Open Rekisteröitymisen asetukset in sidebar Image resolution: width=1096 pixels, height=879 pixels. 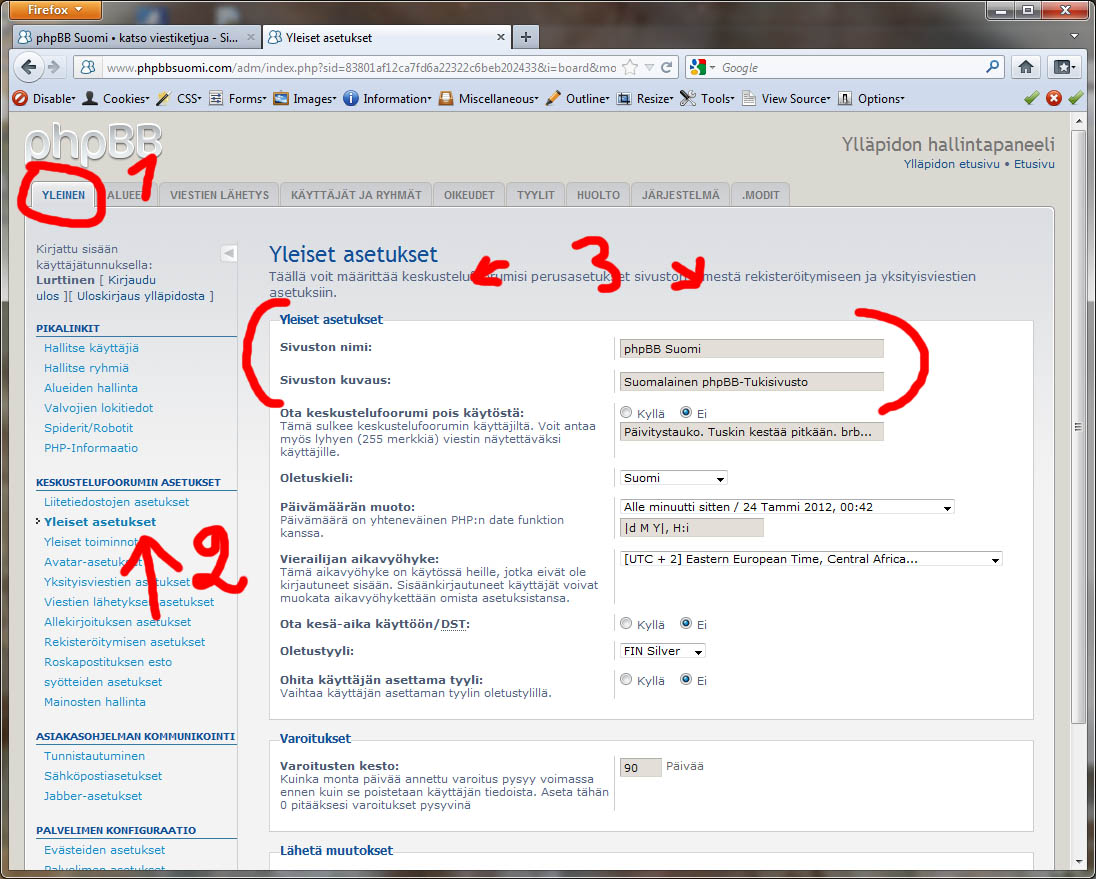coord(124,642)
